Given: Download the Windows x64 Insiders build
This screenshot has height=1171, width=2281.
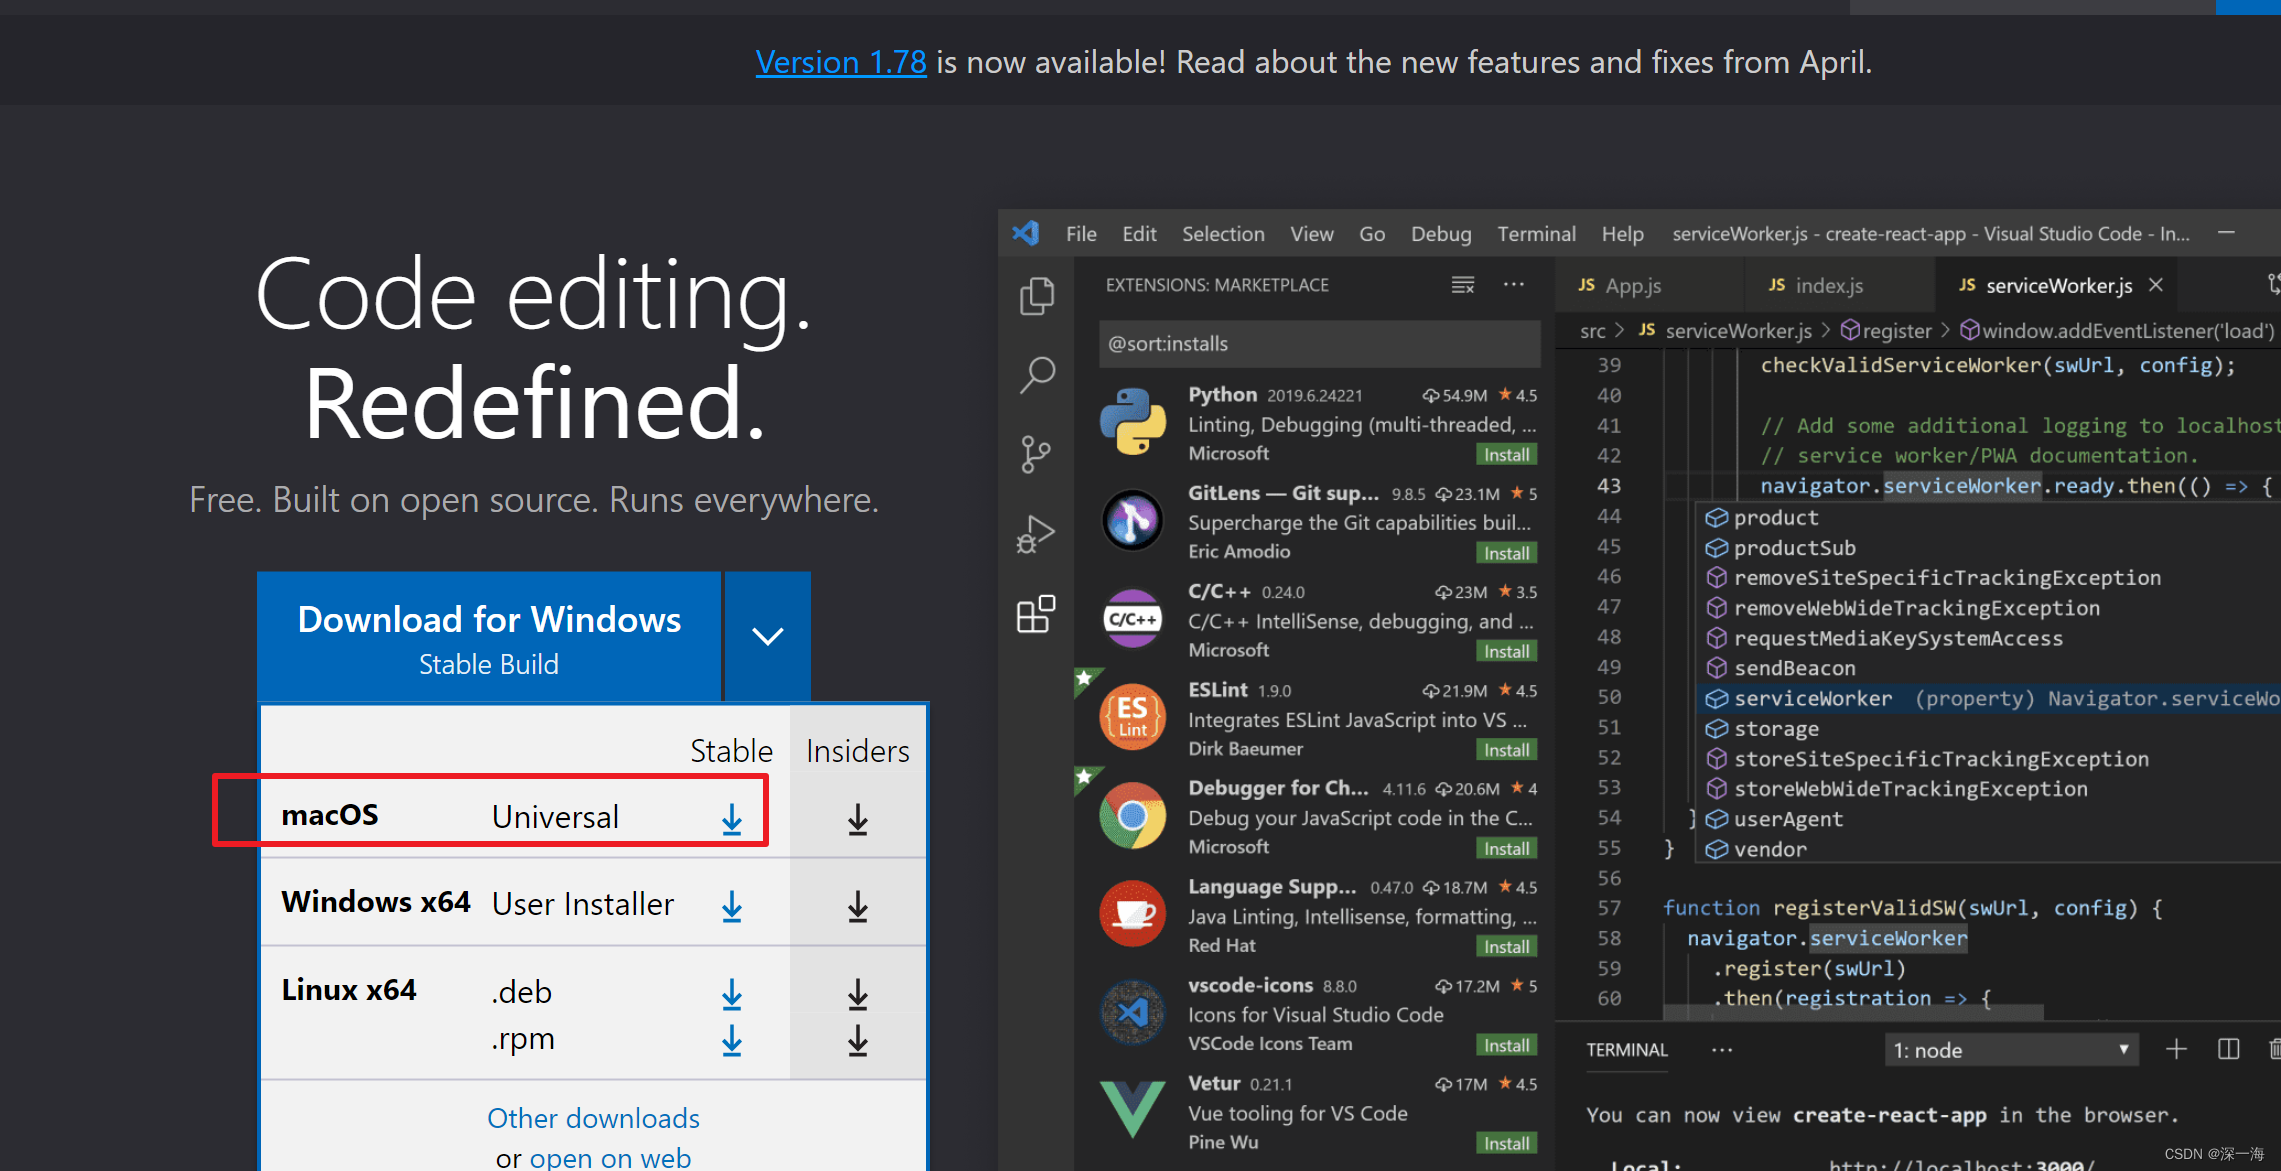Looking at the screenshot, I should click(857, 907).
